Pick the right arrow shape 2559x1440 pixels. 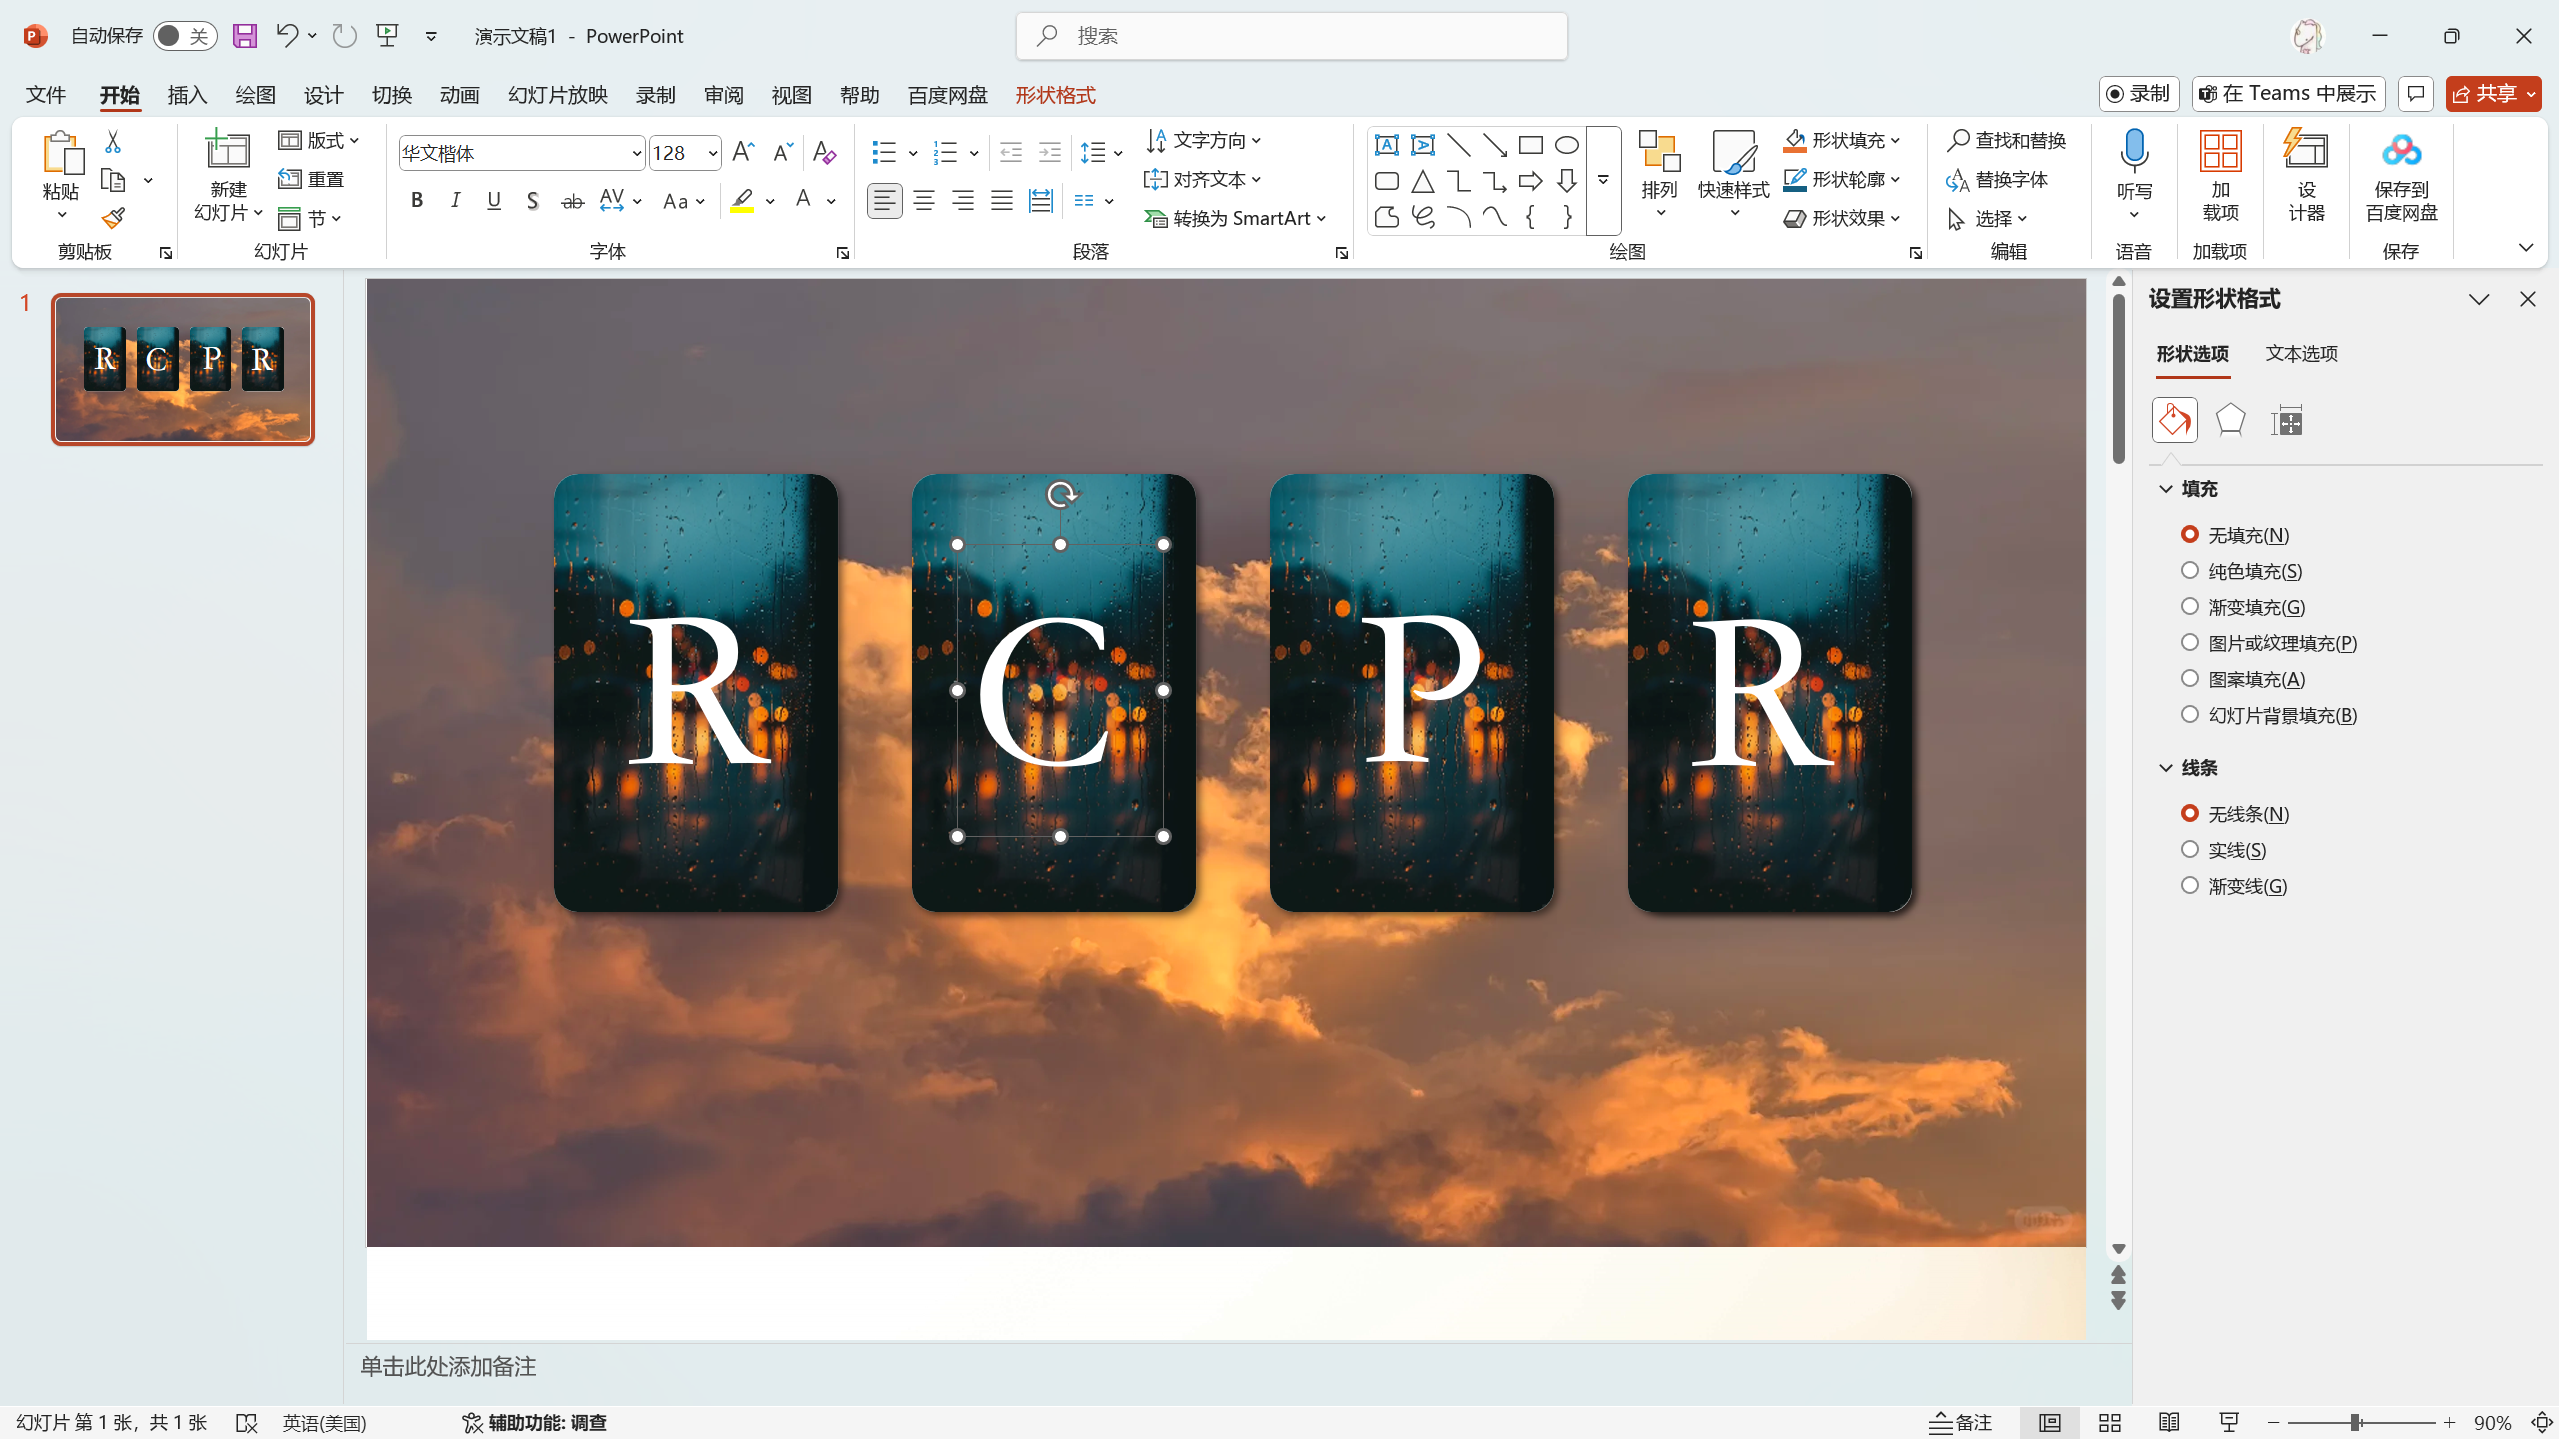click(1531, 181)
